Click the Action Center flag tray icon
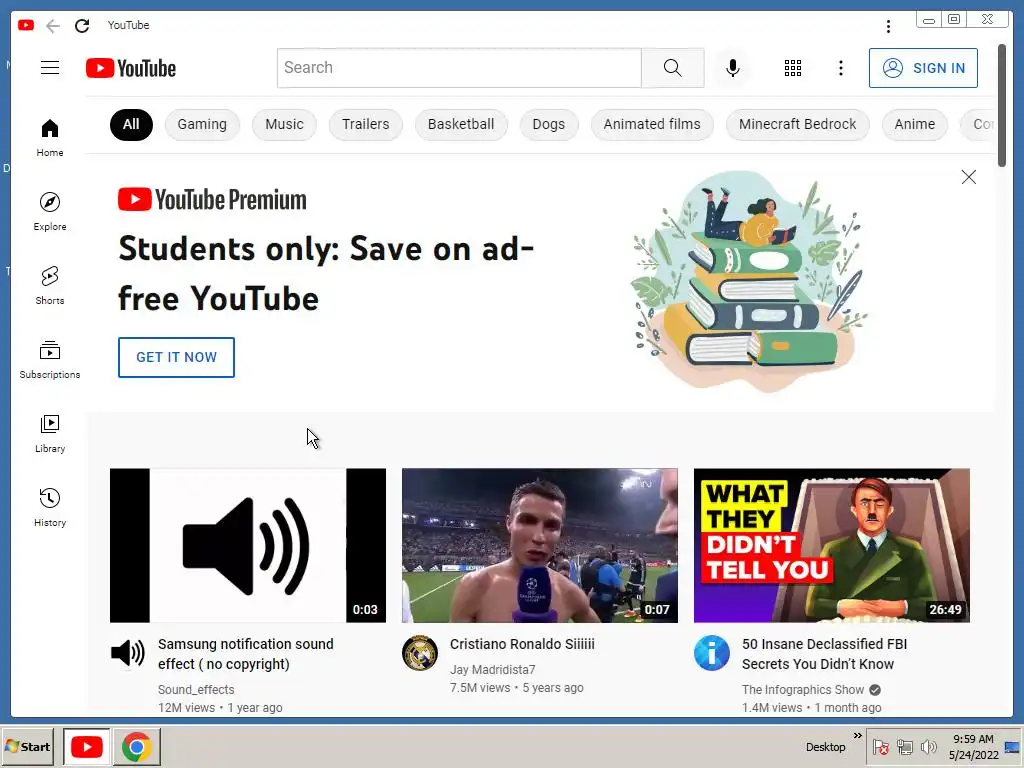 (x=880, y=746)
